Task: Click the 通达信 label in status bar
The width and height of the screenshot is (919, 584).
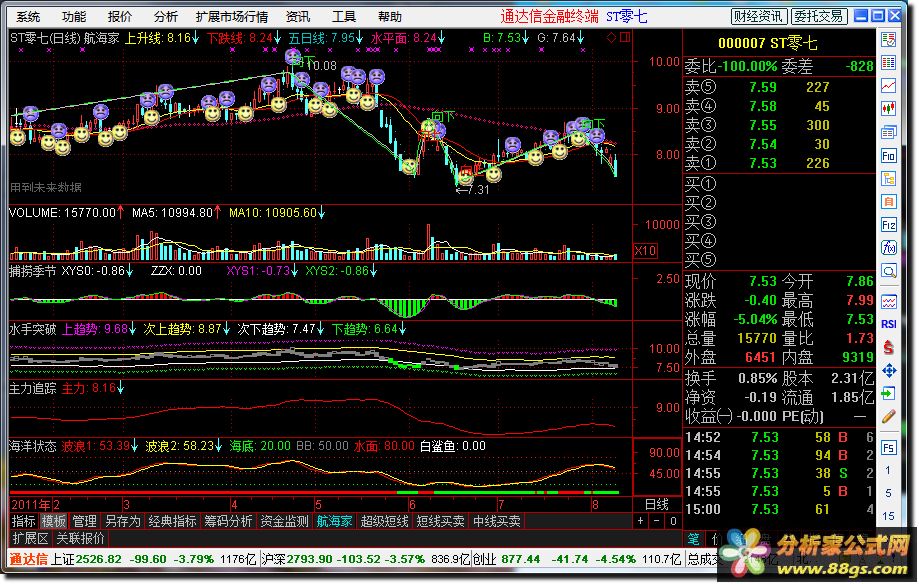Action: pos(29,559)
